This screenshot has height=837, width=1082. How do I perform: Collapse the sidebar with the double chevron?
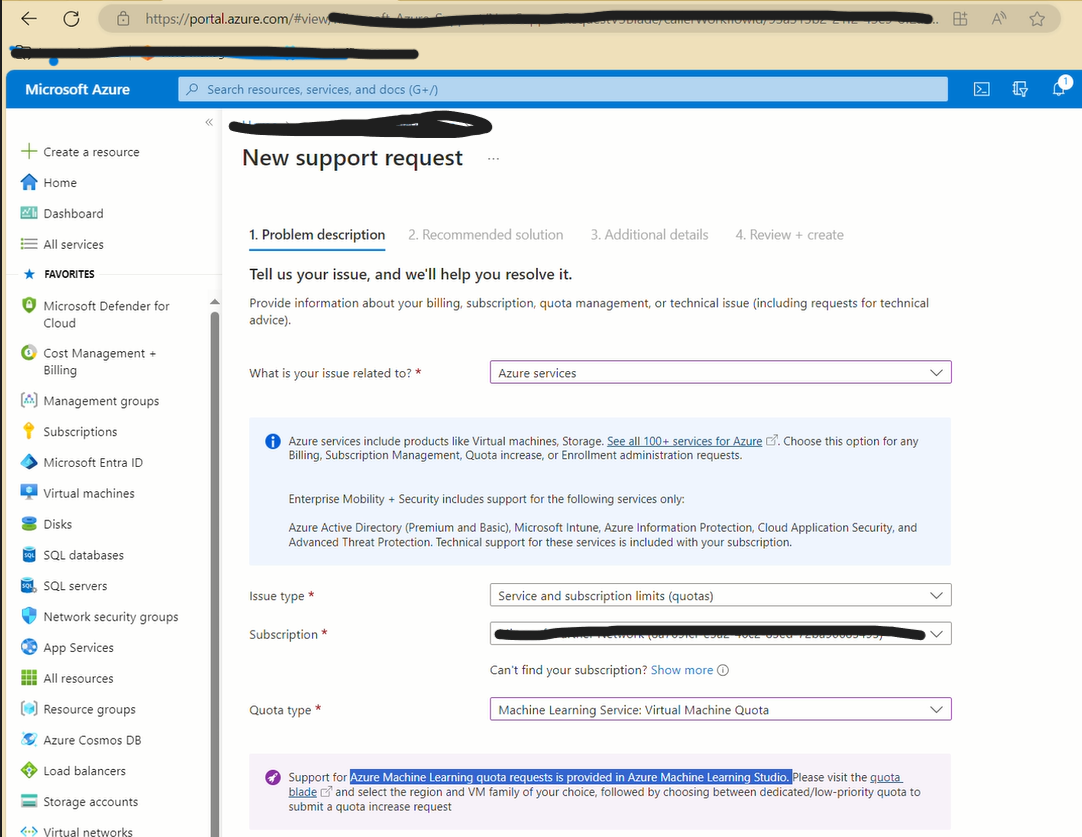coord(209,122)
